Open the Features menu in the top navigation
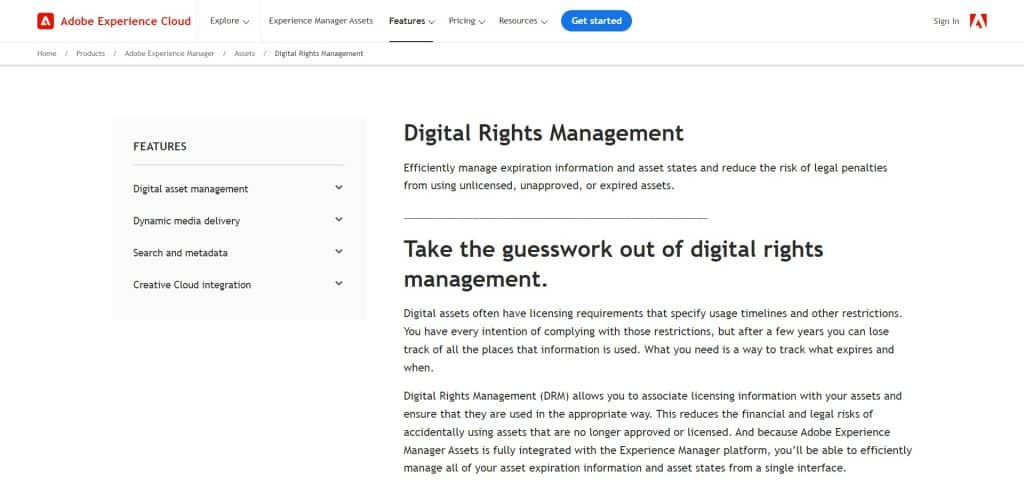This screenshot has width=1024, height=486. [x=411, y=21]
